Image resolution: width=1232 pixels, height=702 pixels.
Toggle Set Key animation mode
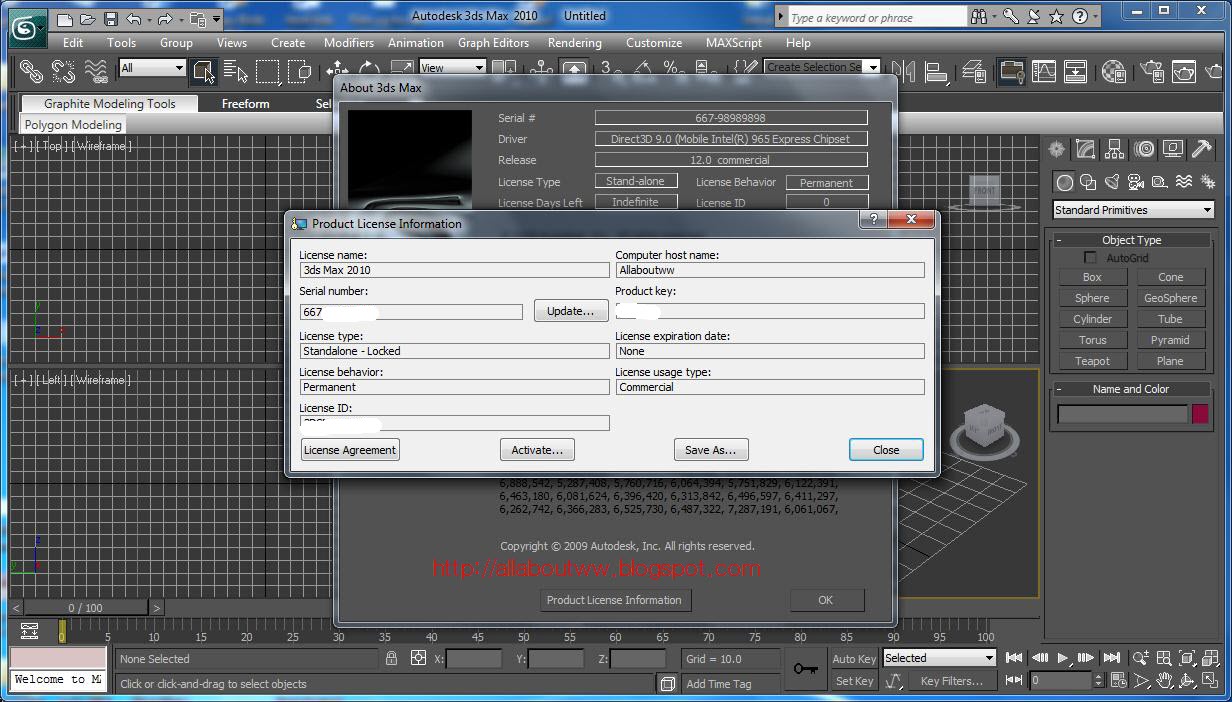854,681
